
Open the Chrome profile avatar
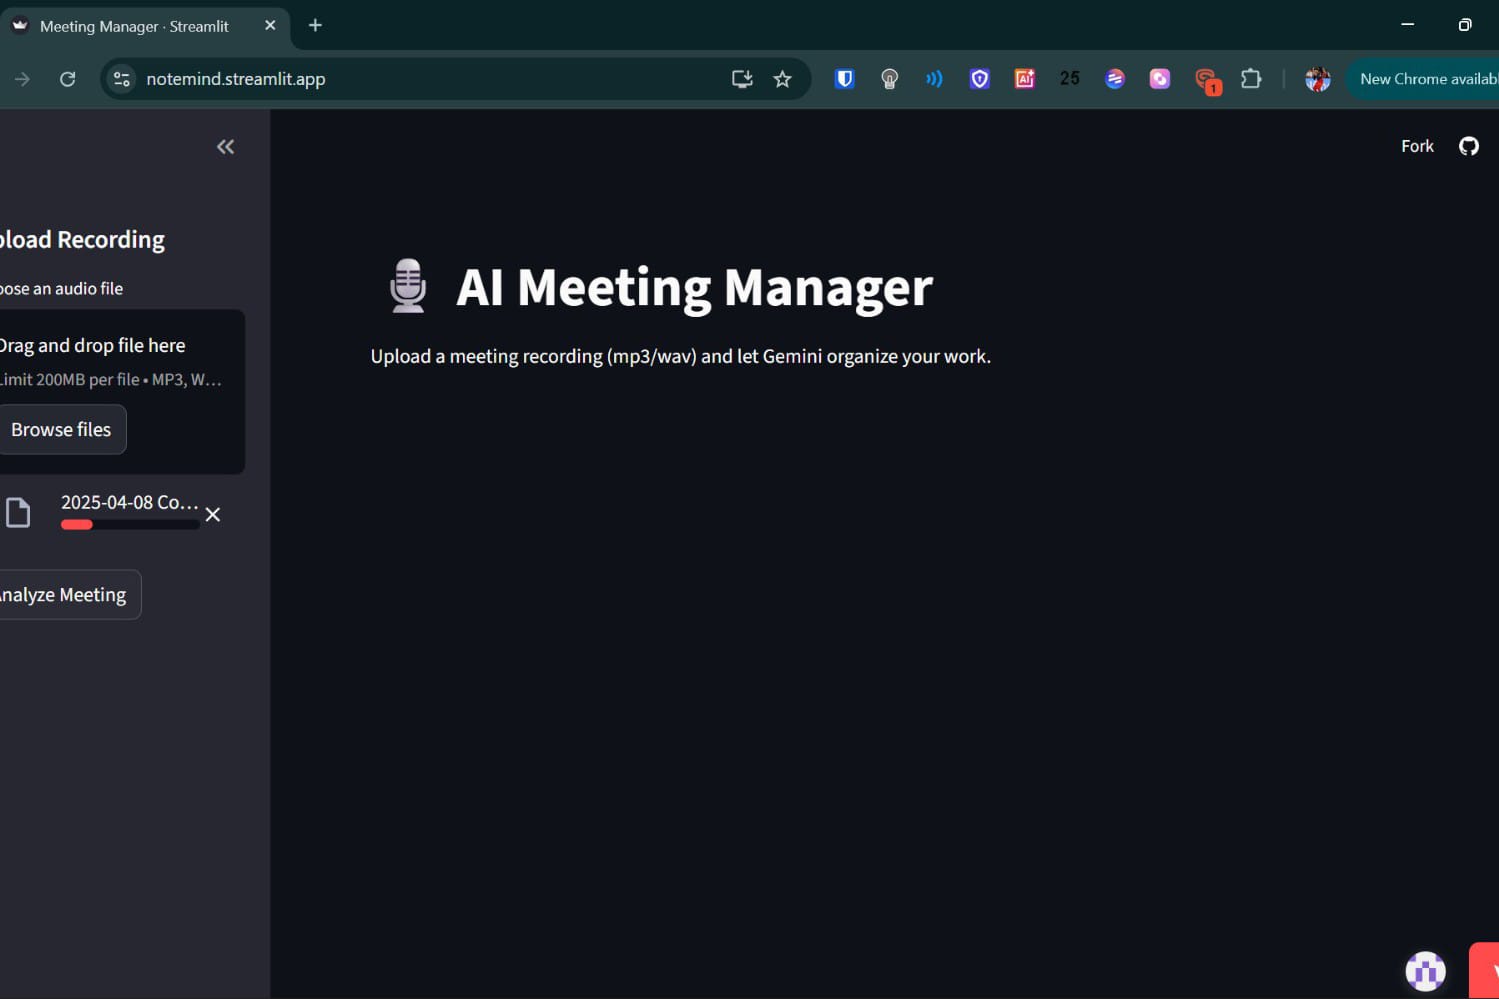1318,79
